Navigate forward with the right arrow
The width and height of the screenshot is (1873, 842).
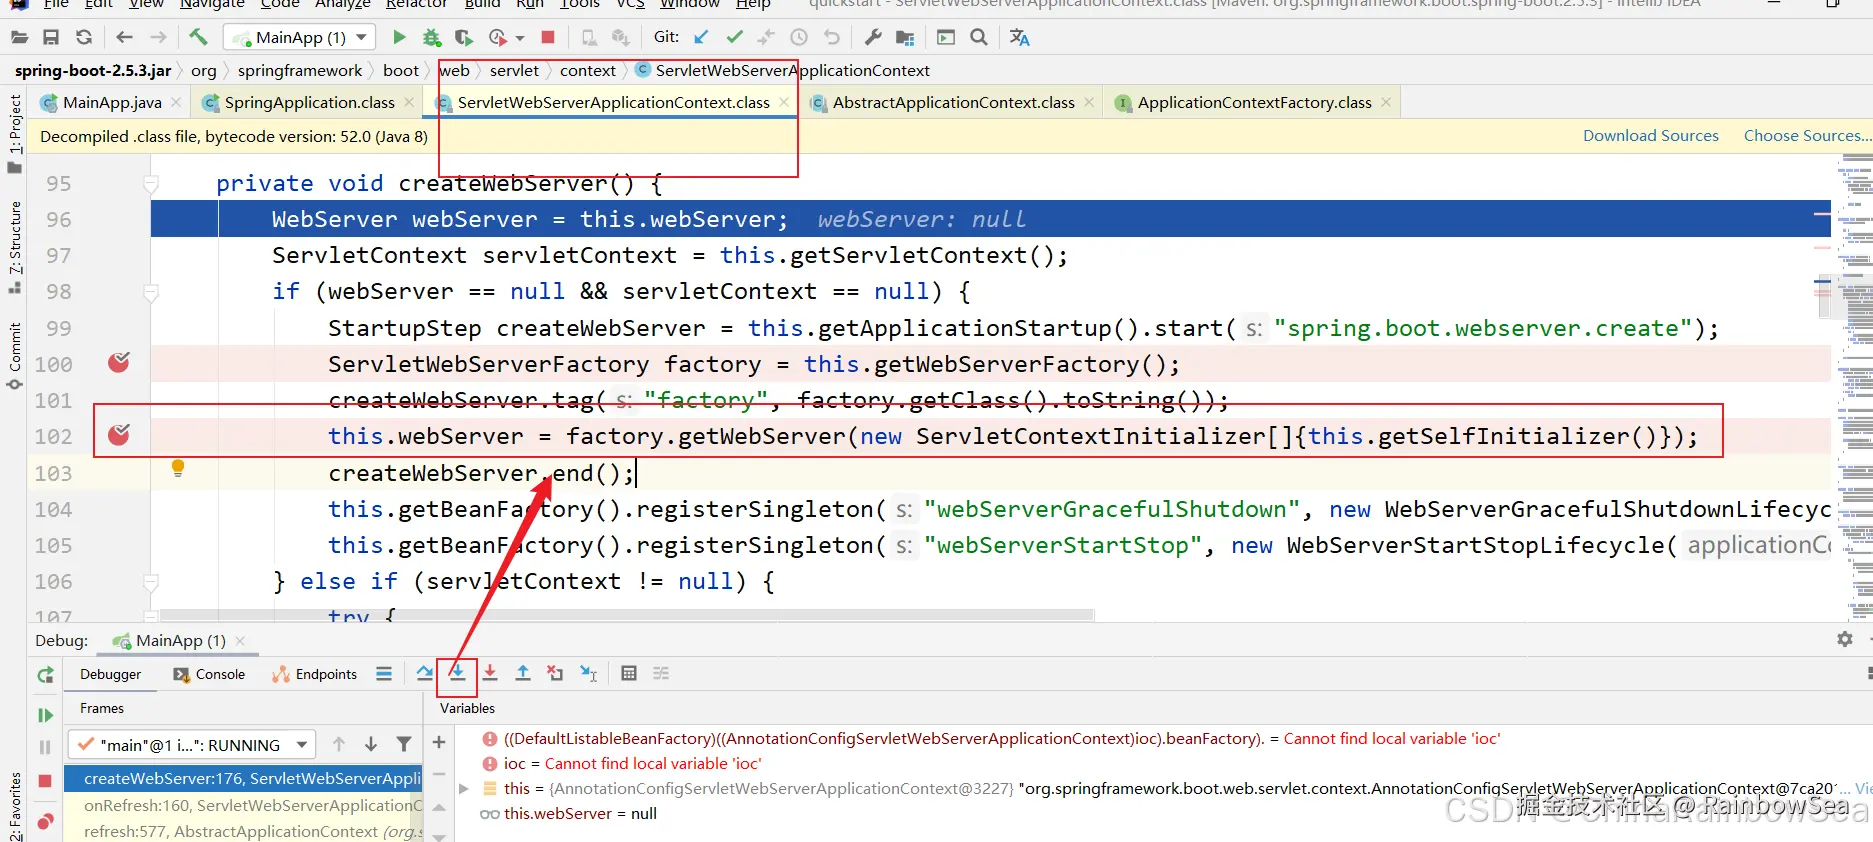[158, 38]
